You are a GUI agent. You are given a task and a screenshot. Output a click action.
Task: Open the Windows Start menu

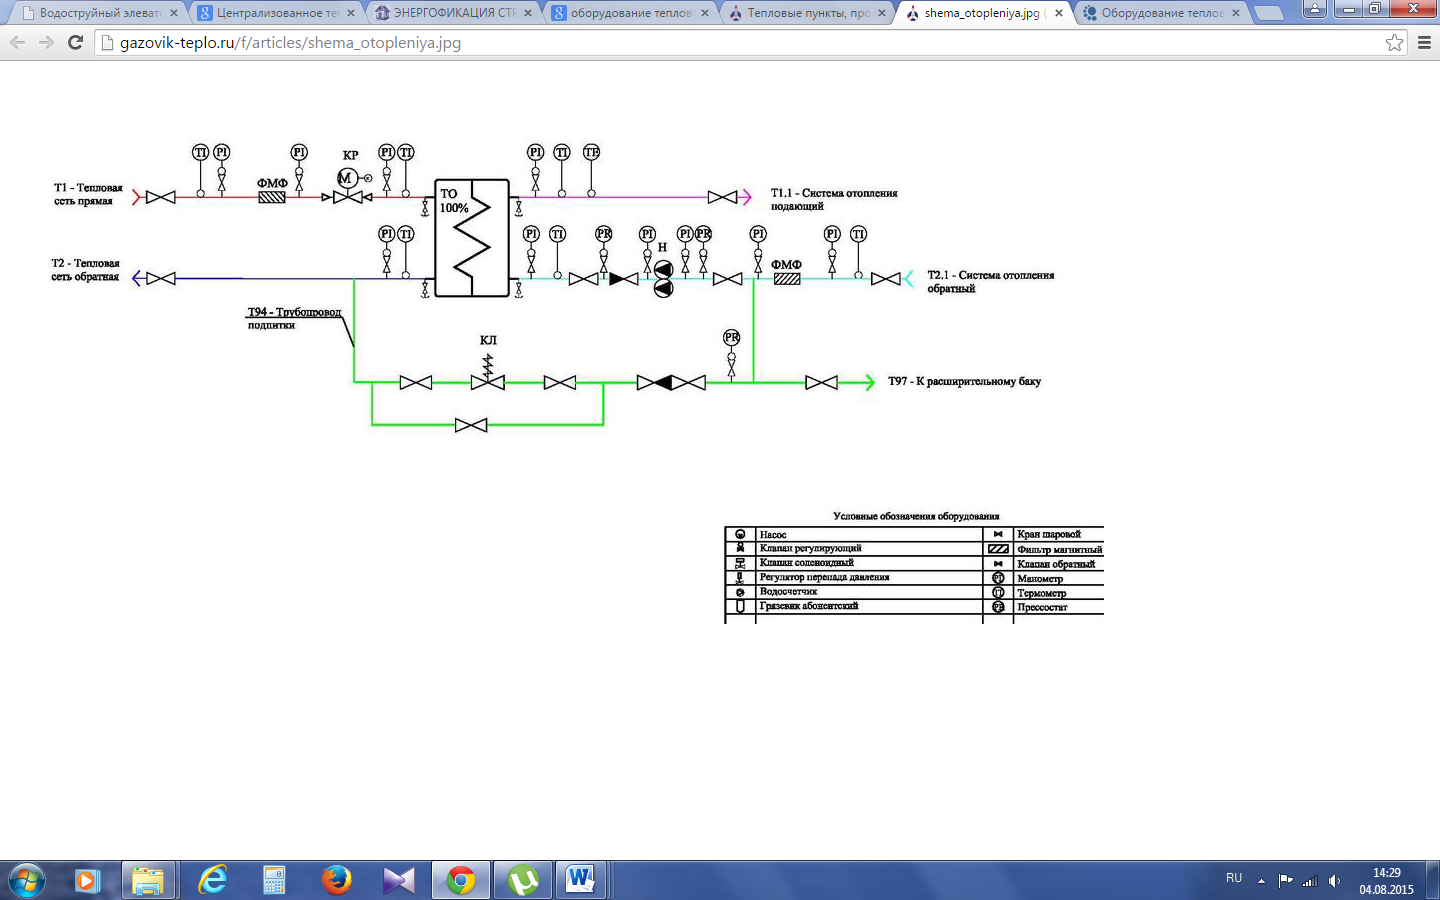26,880
